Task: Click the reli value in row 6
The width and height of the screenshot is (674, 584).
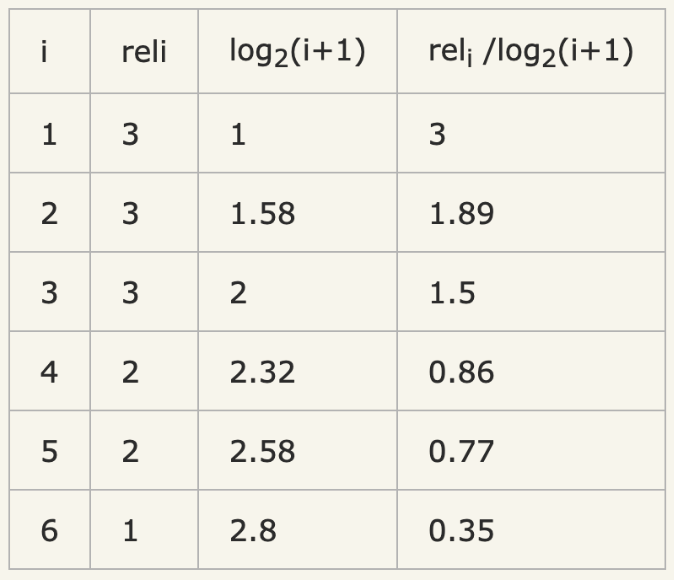Action: pos(130,530)
